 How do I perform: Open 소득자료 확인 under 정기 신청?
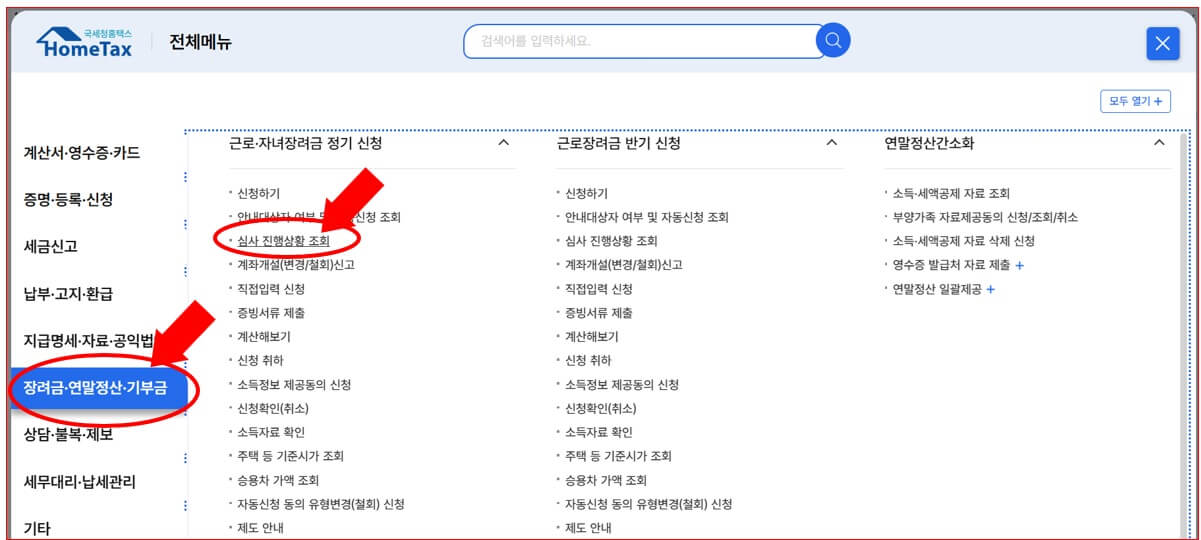click(270, 432)
